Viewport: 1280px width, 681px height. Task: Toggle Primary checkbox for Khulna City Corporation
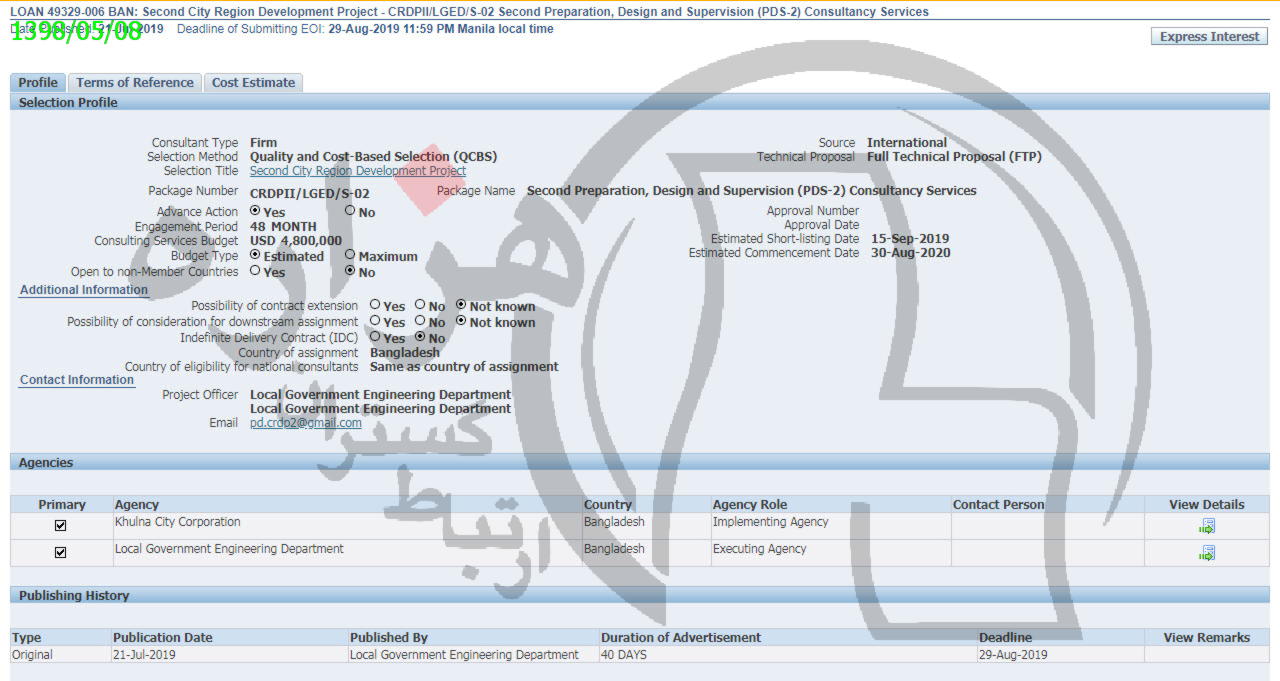[61, 526]
